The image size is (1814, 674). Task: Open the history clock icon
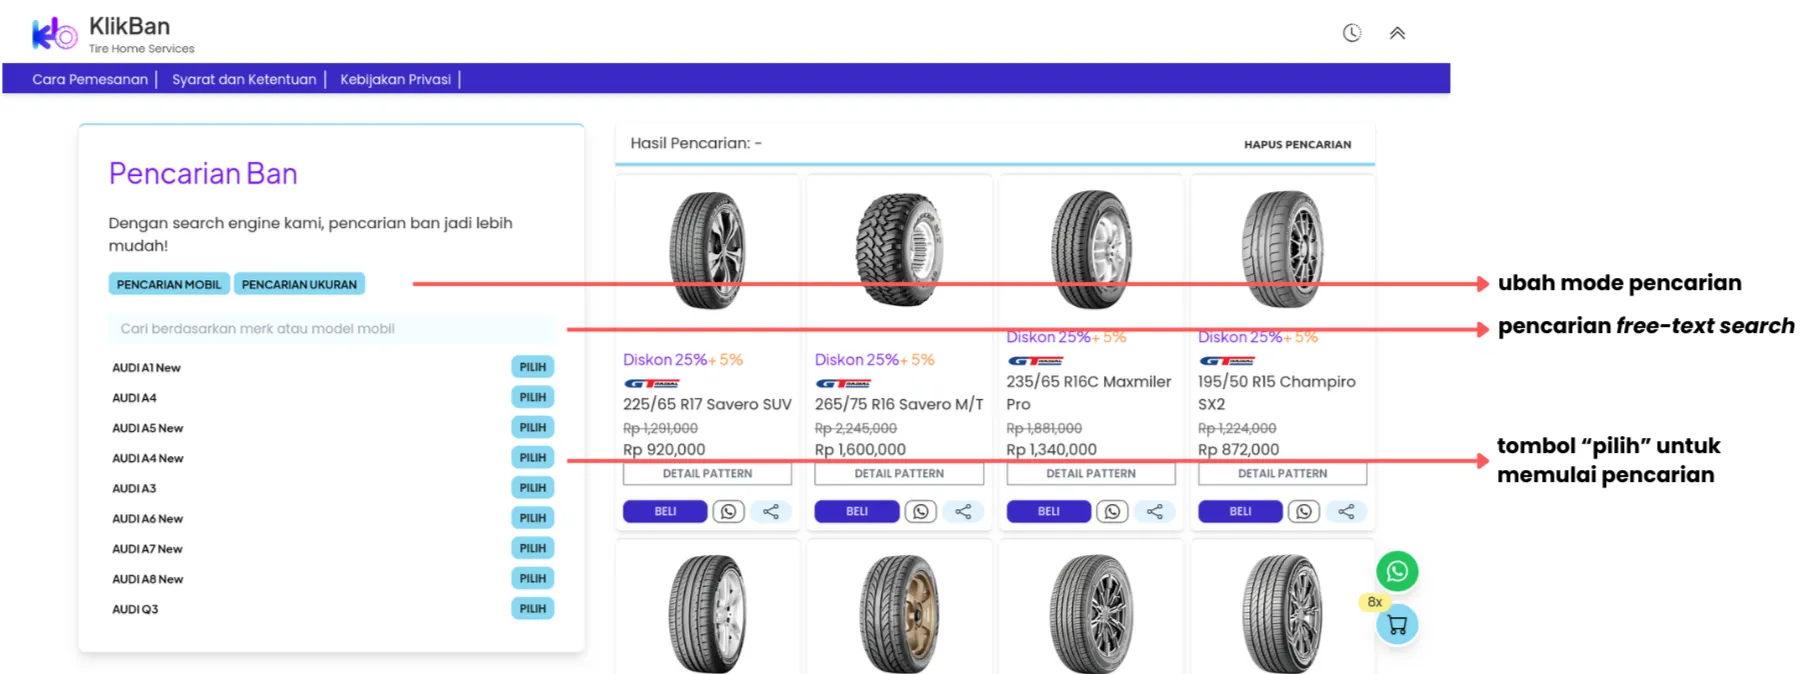point(1352,33)
